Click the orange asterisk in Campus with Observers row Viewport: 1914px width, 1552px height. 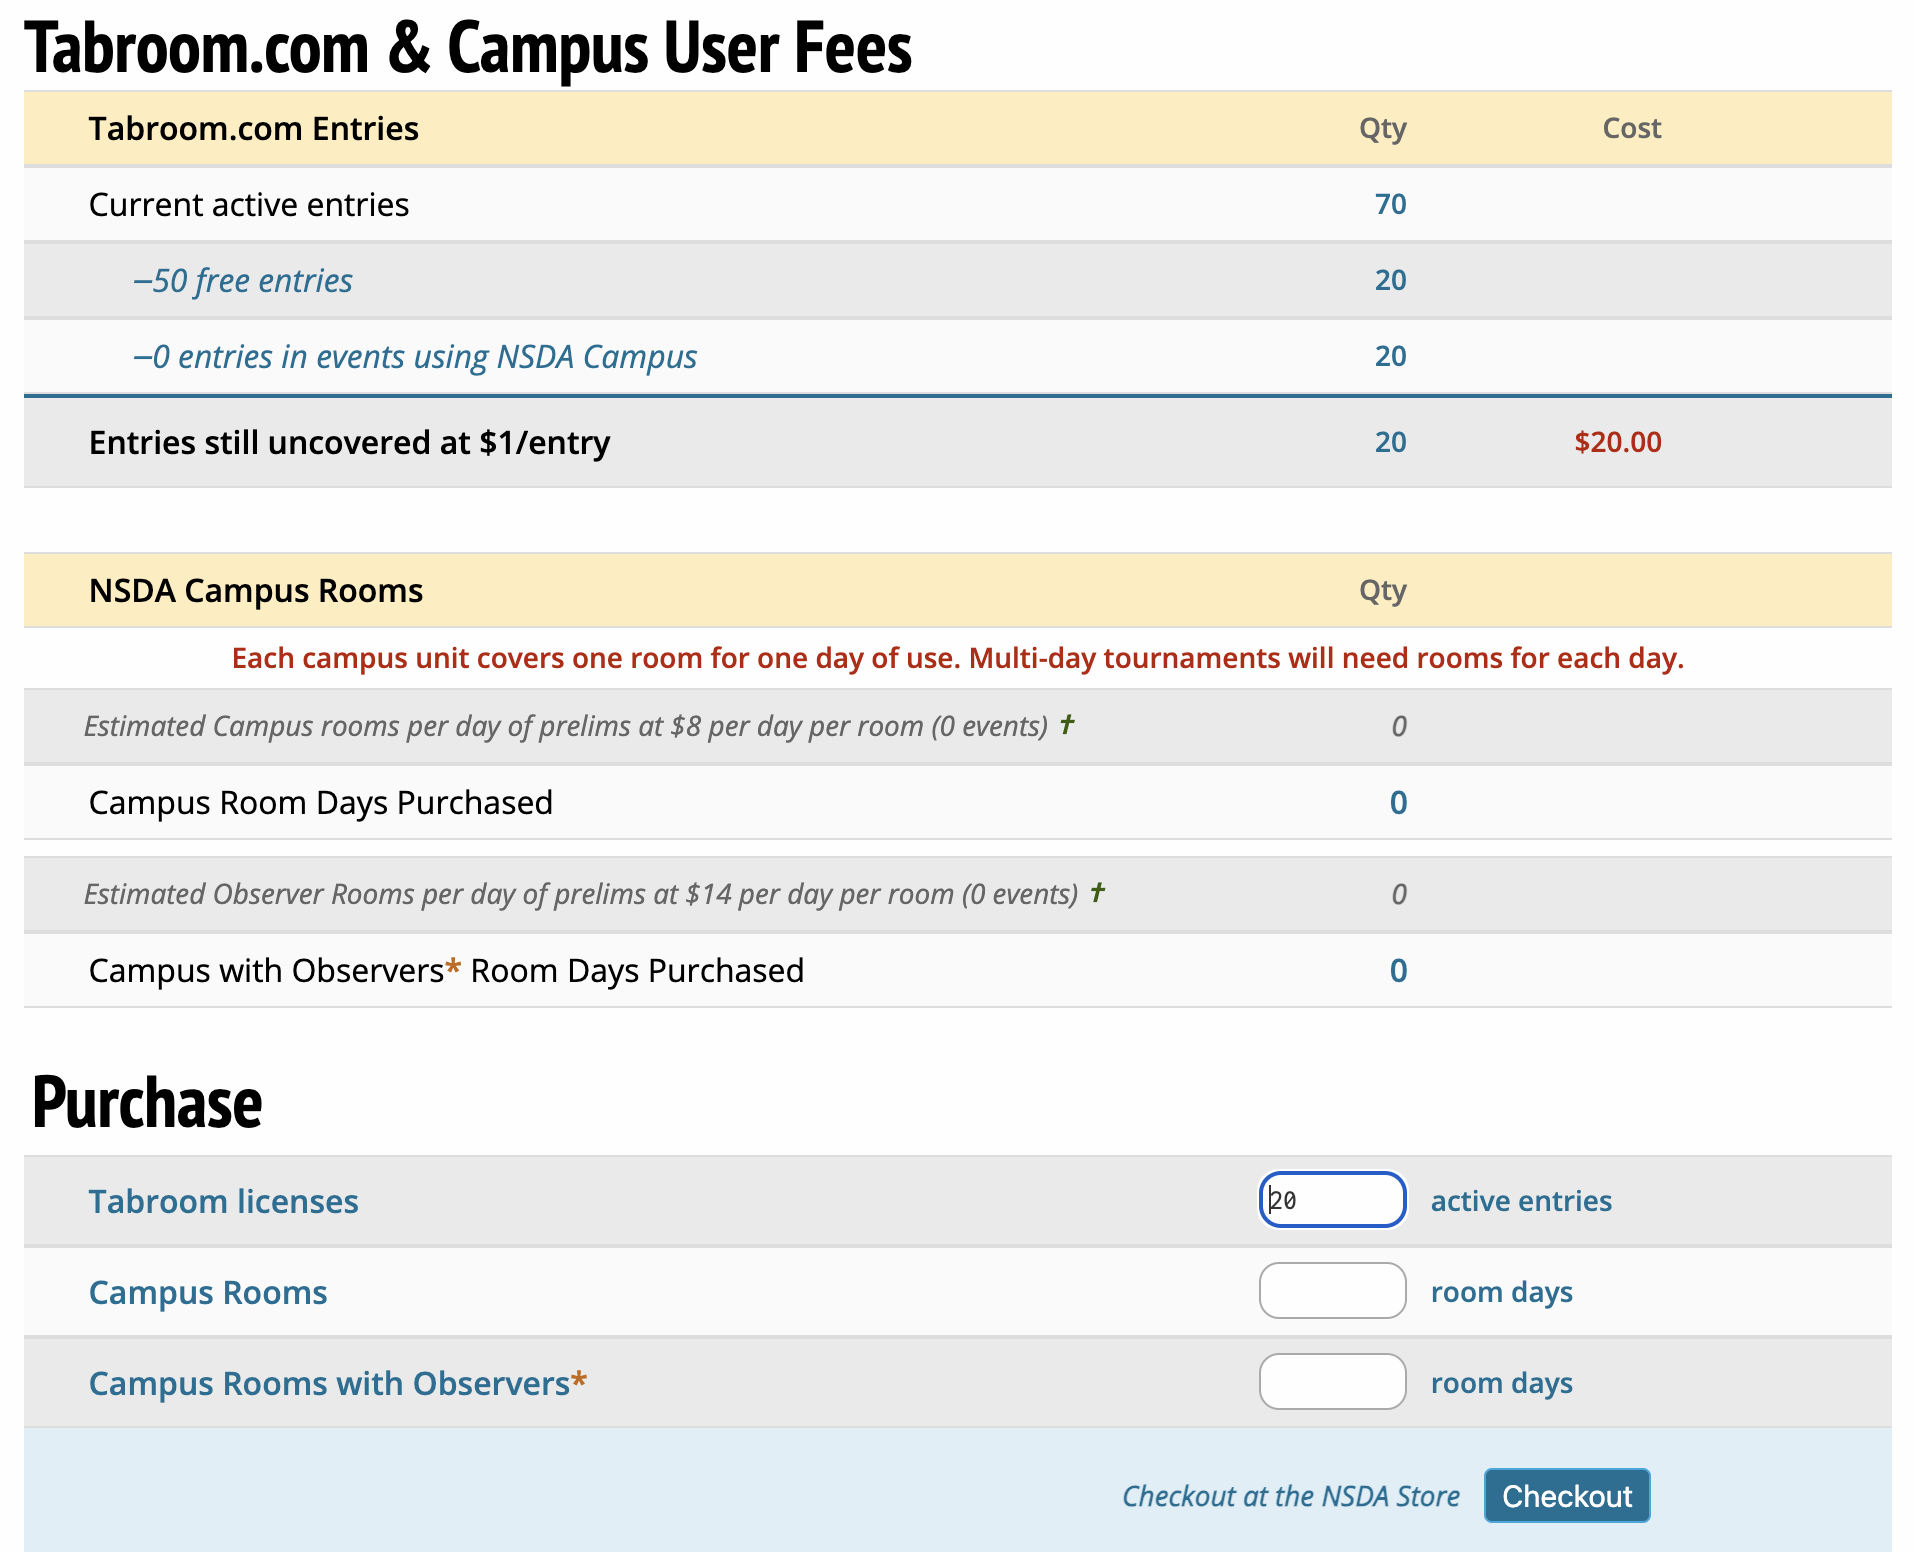click(453, 969)
